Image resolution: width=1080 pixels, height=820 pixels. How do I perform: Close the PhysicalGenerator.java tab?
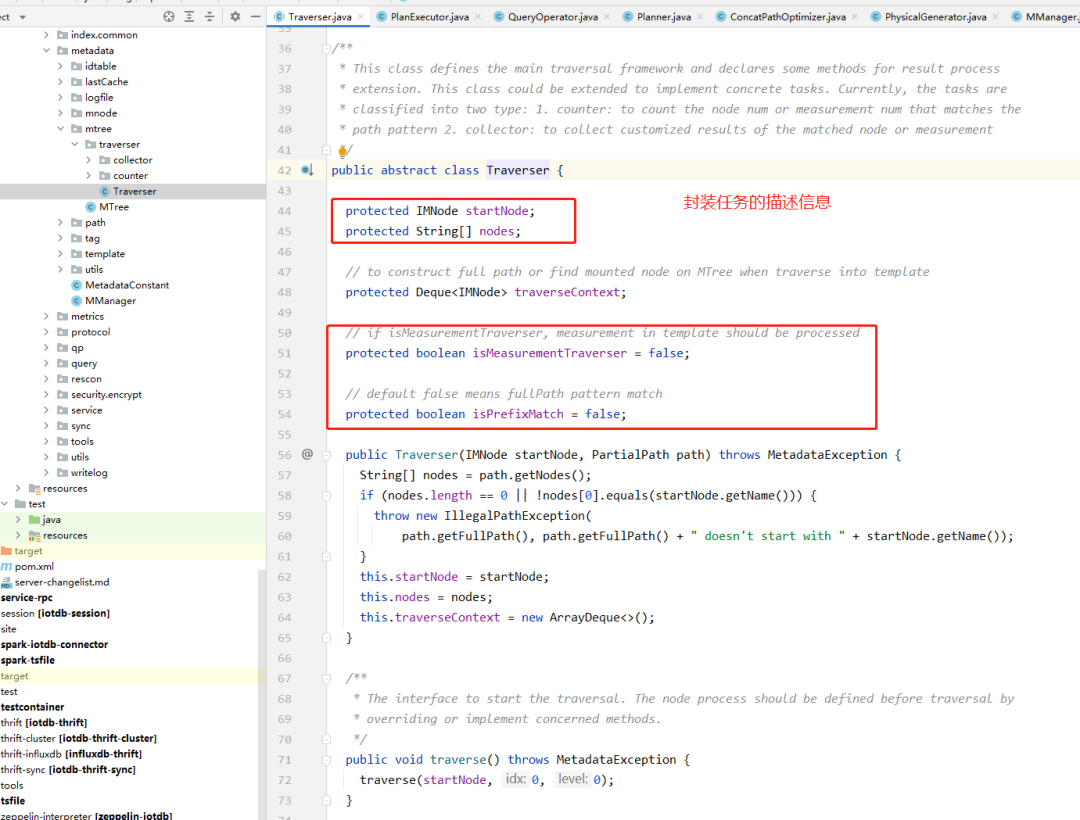tap(995, 17)
